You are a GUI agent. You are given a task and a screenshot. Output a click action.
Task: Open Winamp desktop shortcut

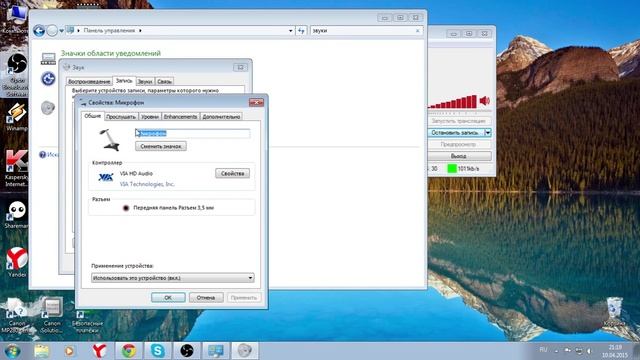coord(16,117)
